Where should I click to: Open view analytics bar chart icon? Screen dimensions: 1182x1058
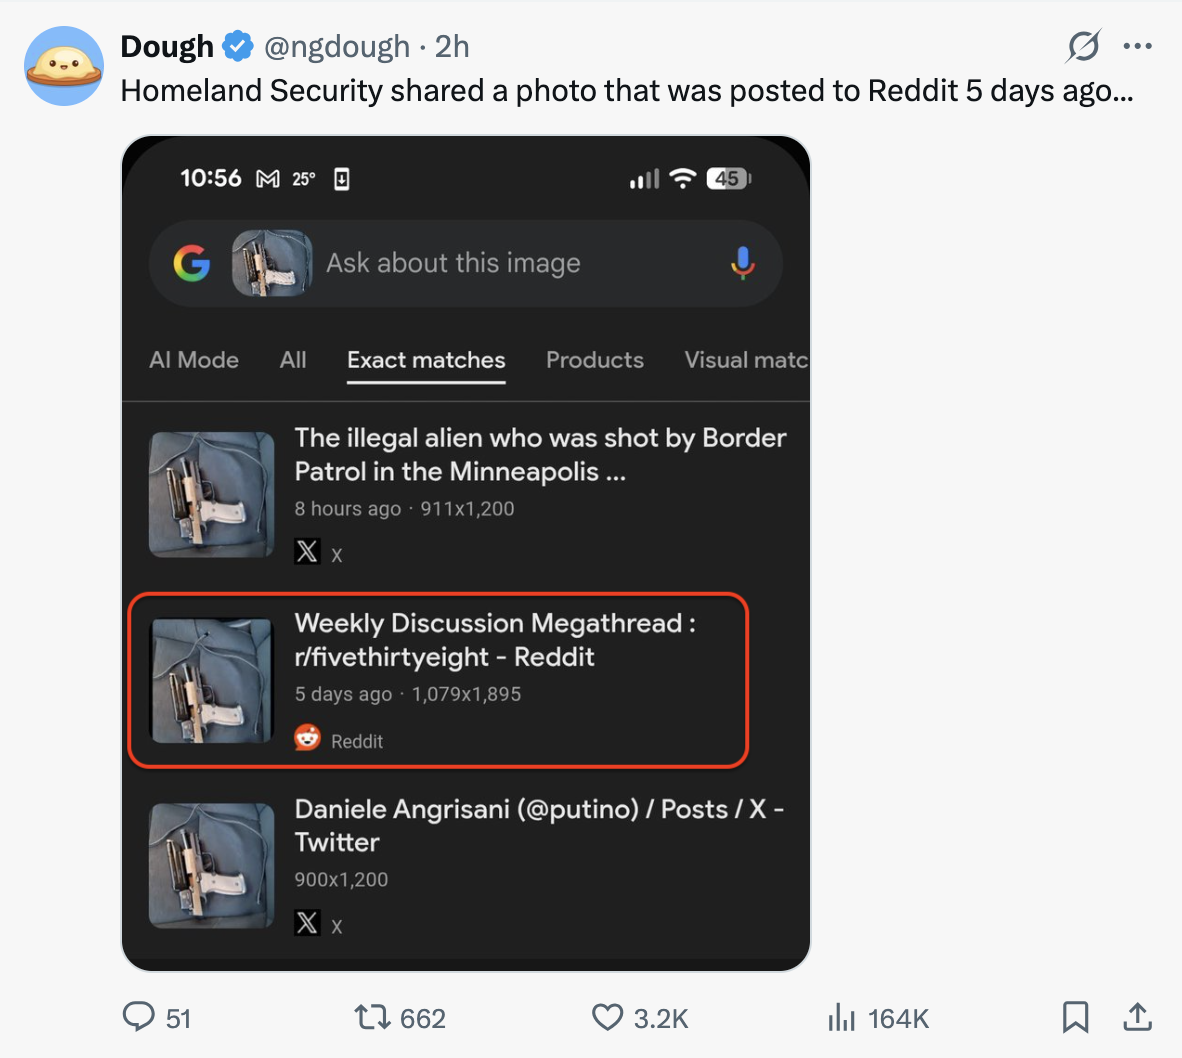[842, 1017]
